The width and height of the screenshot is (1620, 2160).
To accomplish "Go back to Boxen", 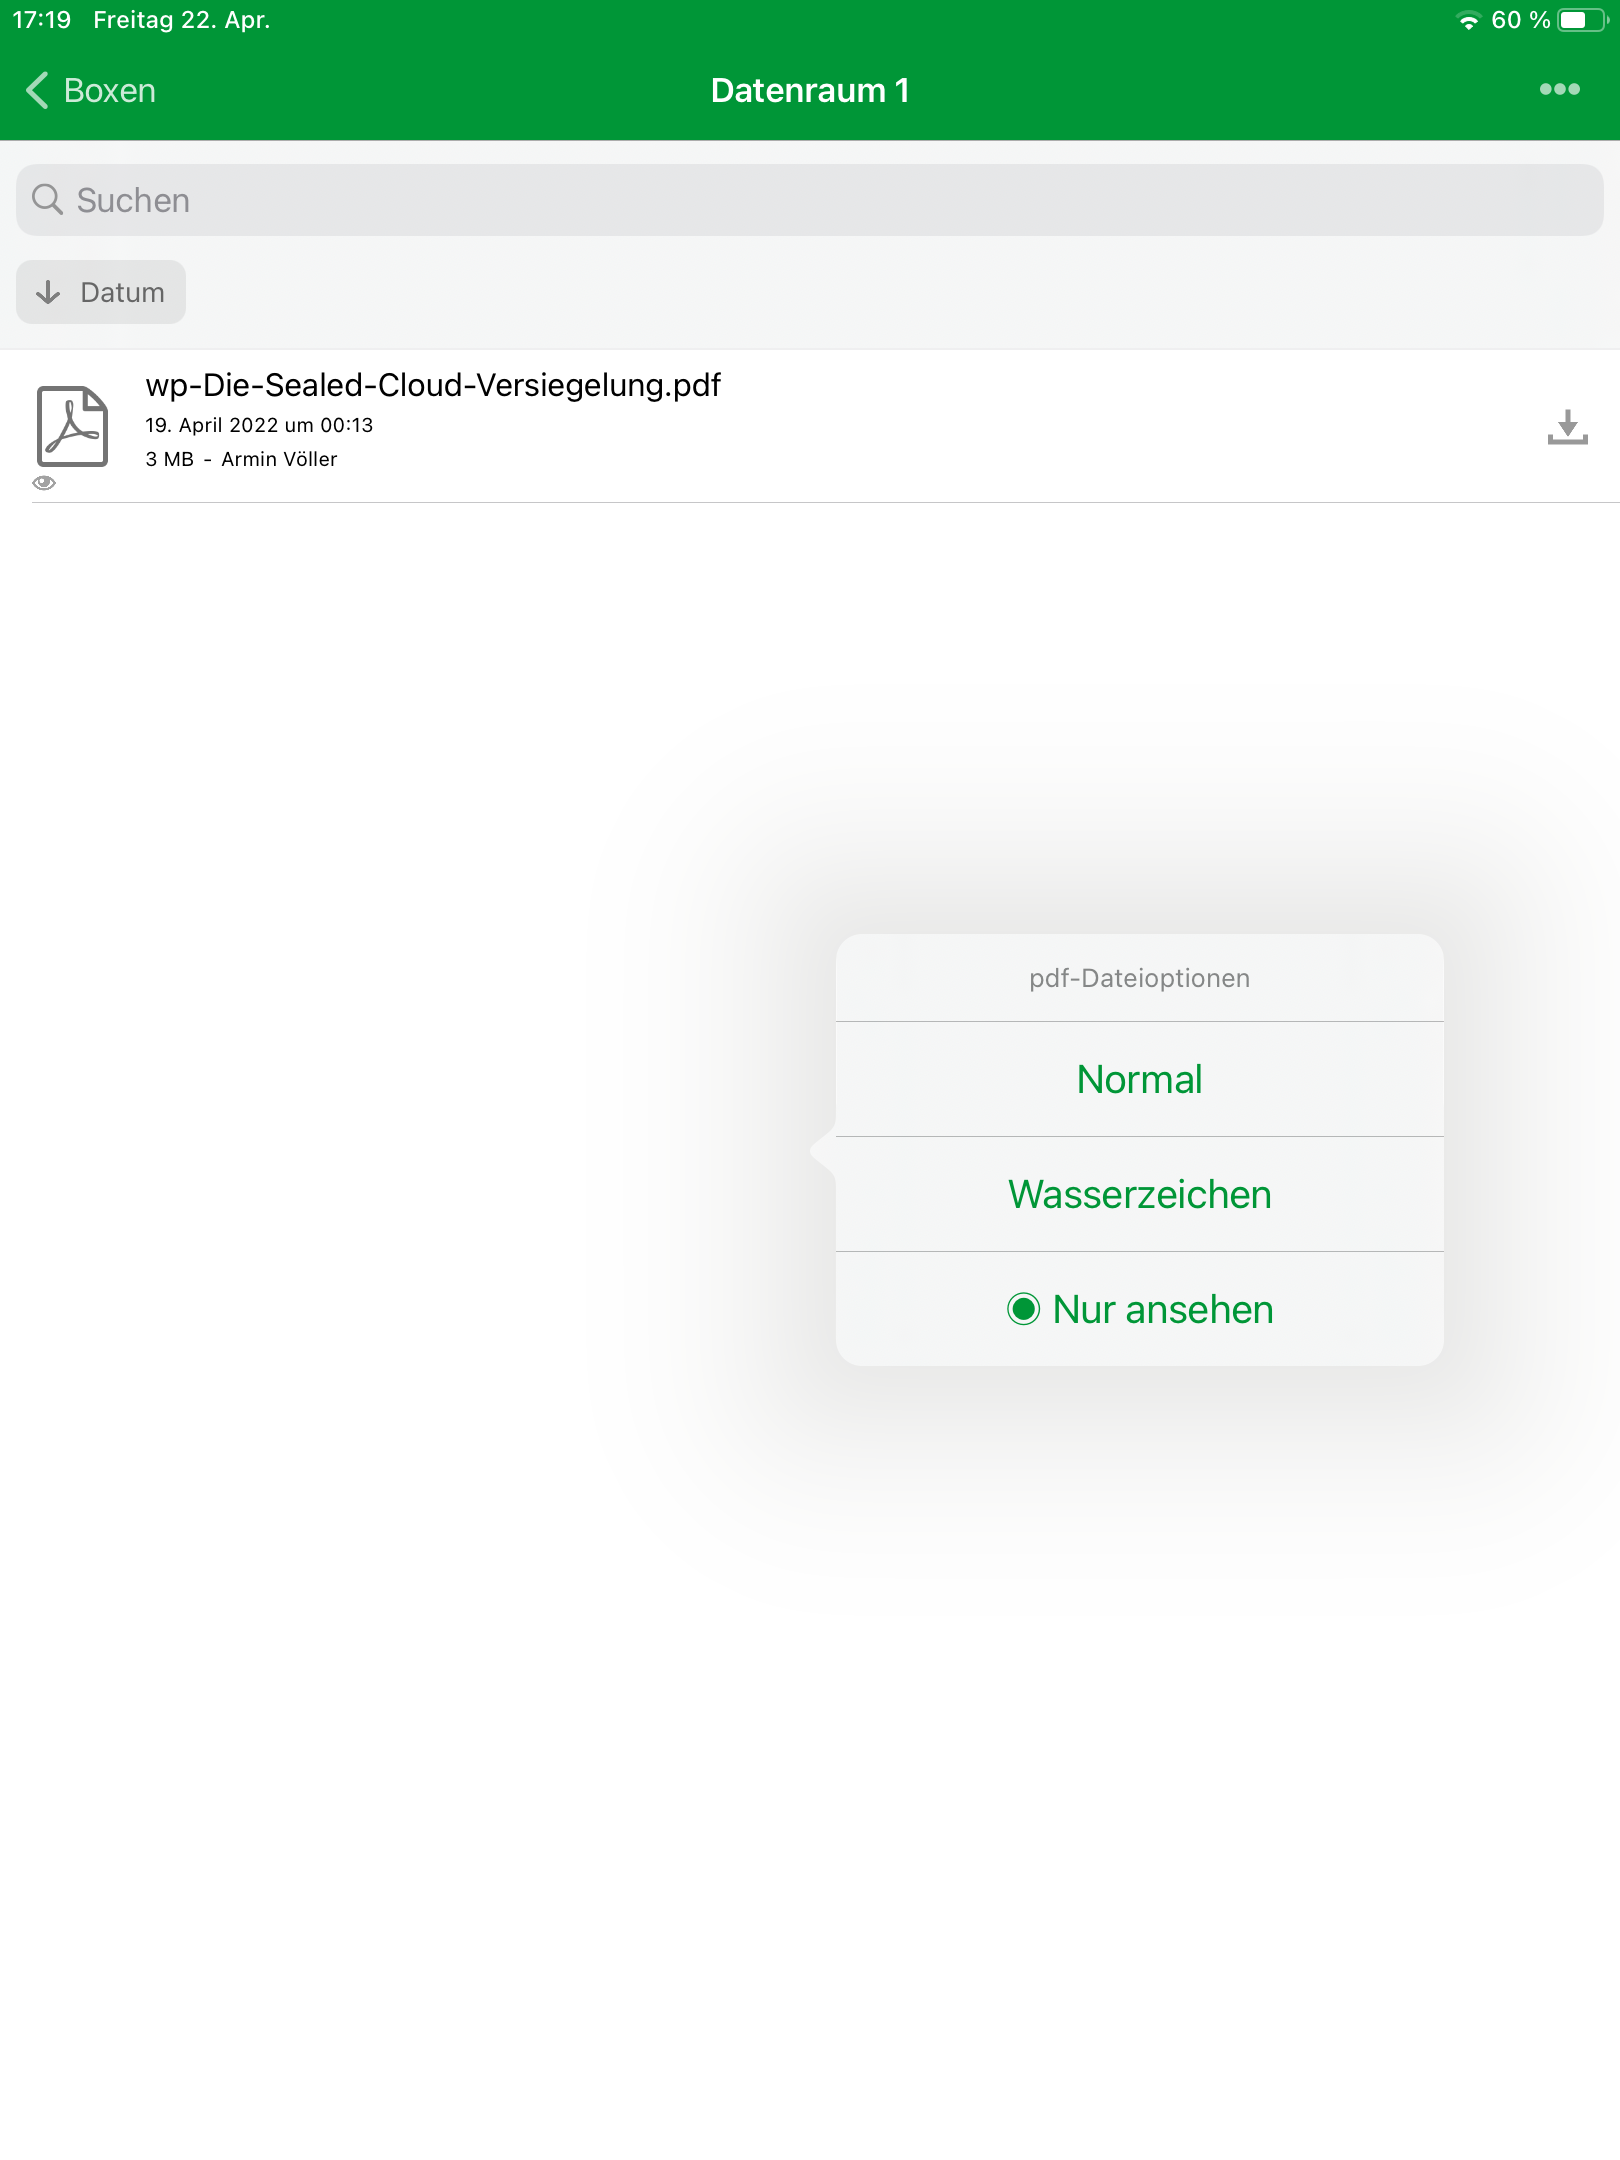I will pos(90,90).
